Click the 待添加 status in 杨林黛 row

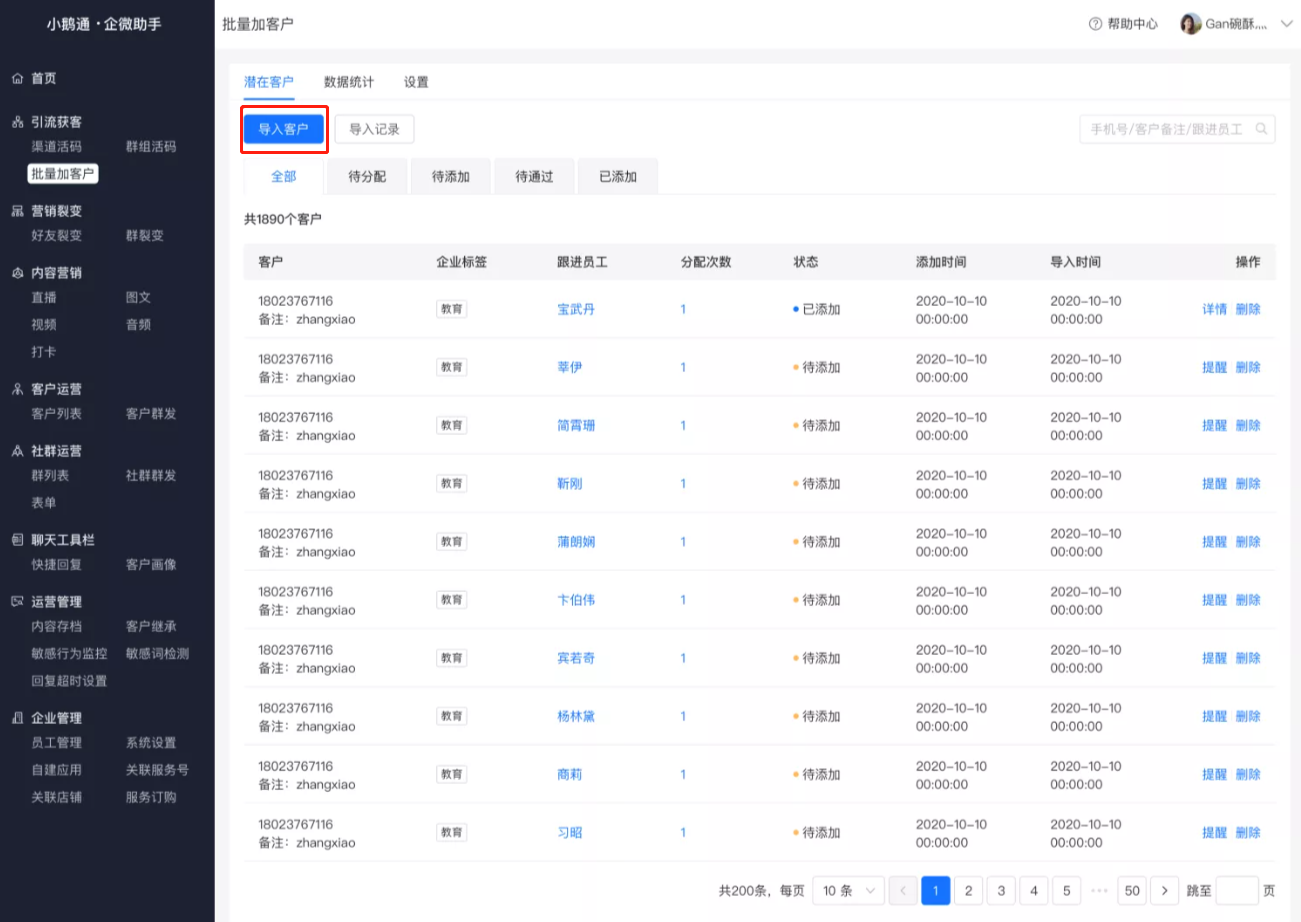coord(817,717)
